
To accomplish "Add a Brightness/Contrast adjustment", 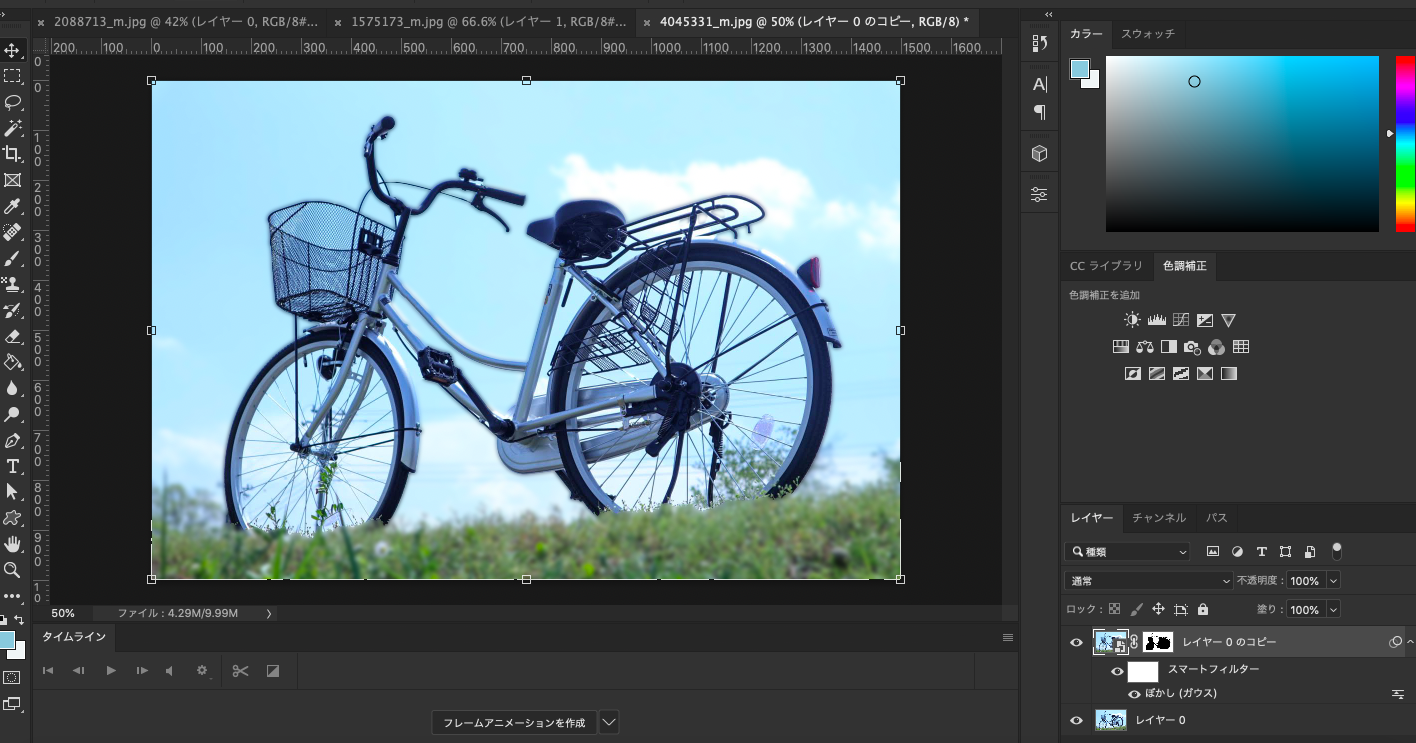I will click(x=1132, y=320).
